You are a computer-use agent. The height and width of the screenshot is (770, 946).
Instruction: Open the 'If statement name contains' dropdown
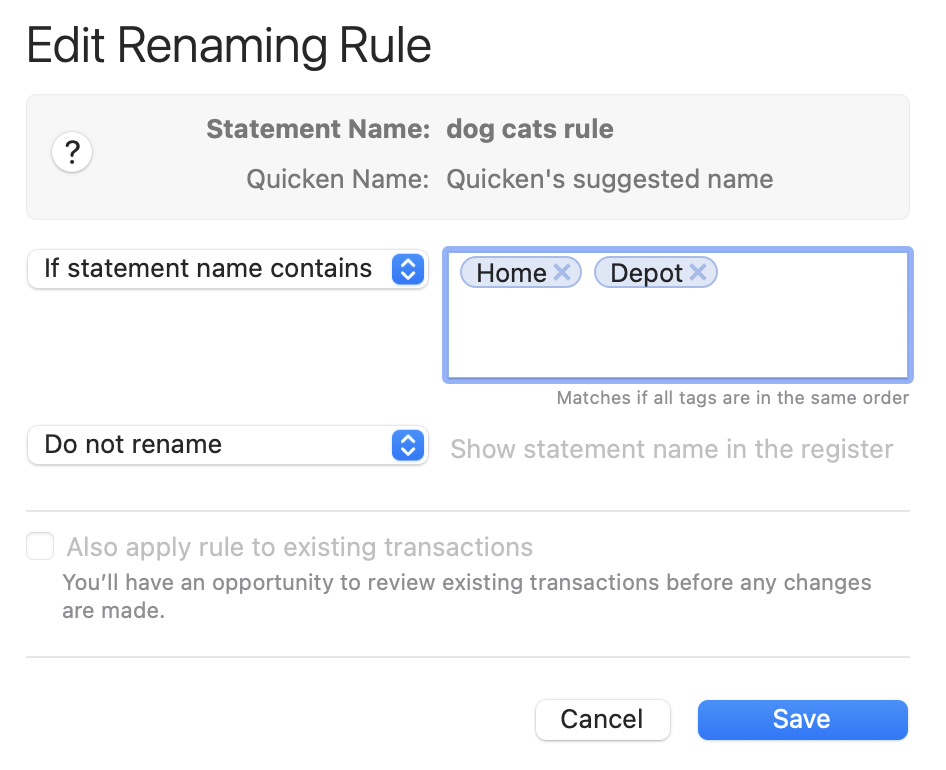pos(227,269)
